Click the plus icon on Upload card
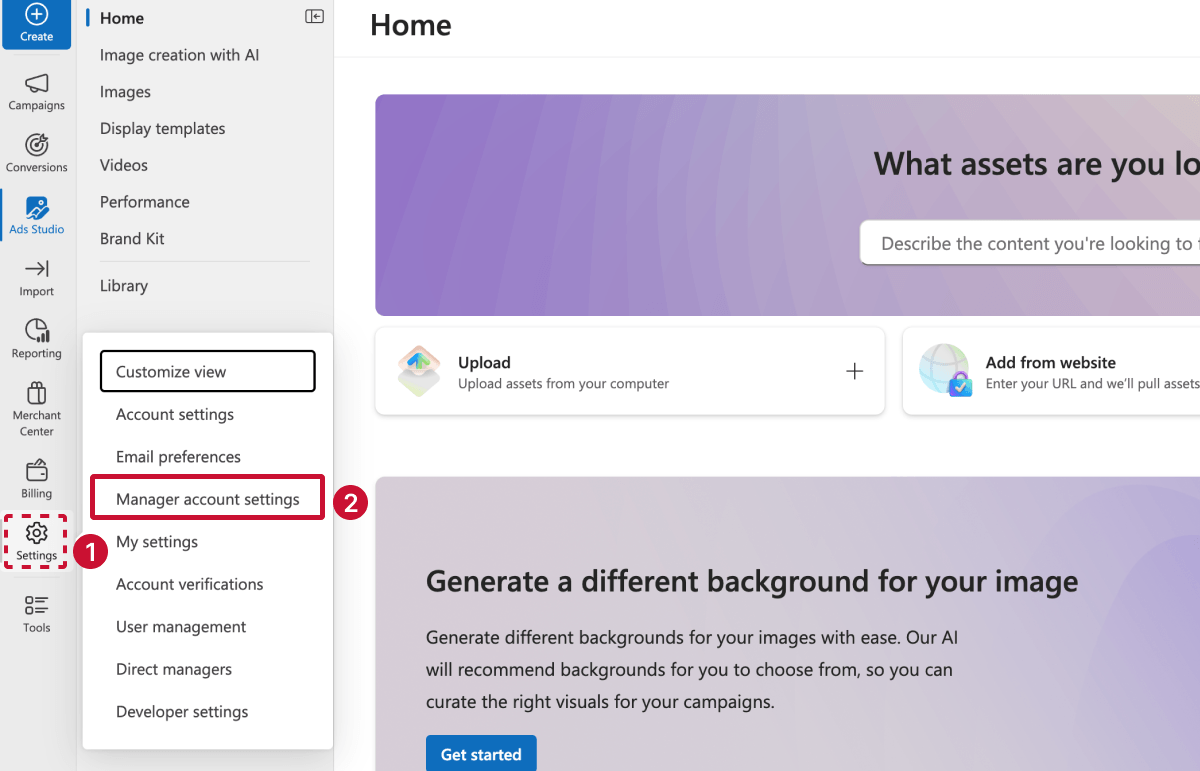This screenshot has height=771, width=1200. (855, 370)
